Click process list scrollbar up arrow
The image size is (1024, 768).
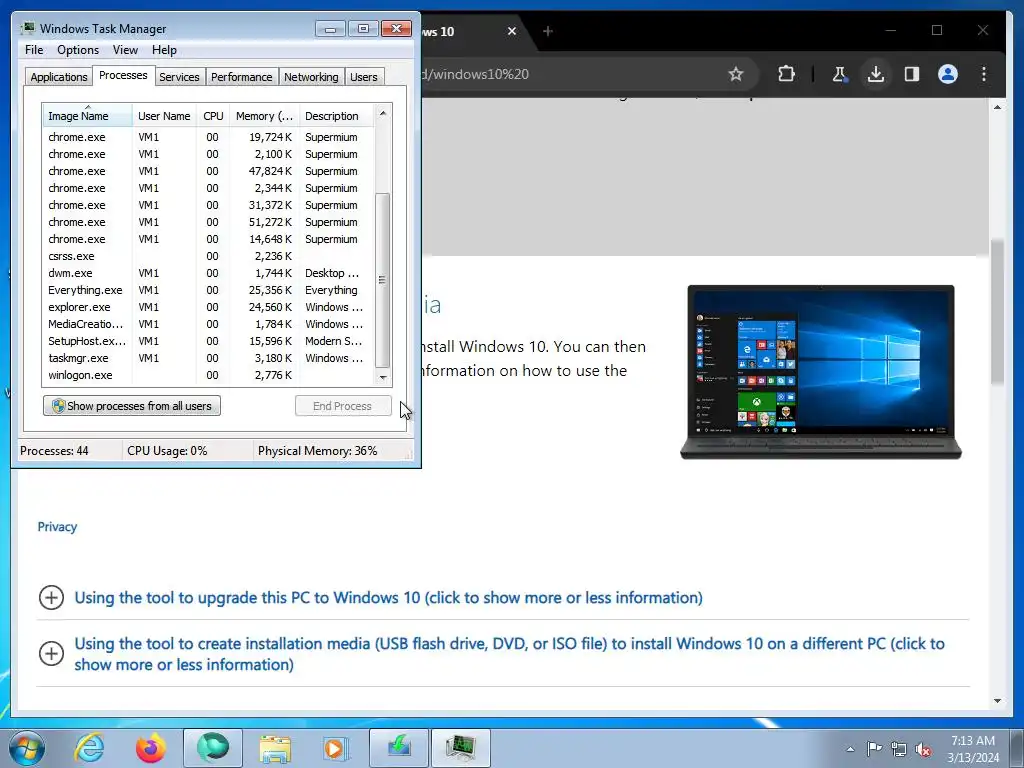pos(383,113)
